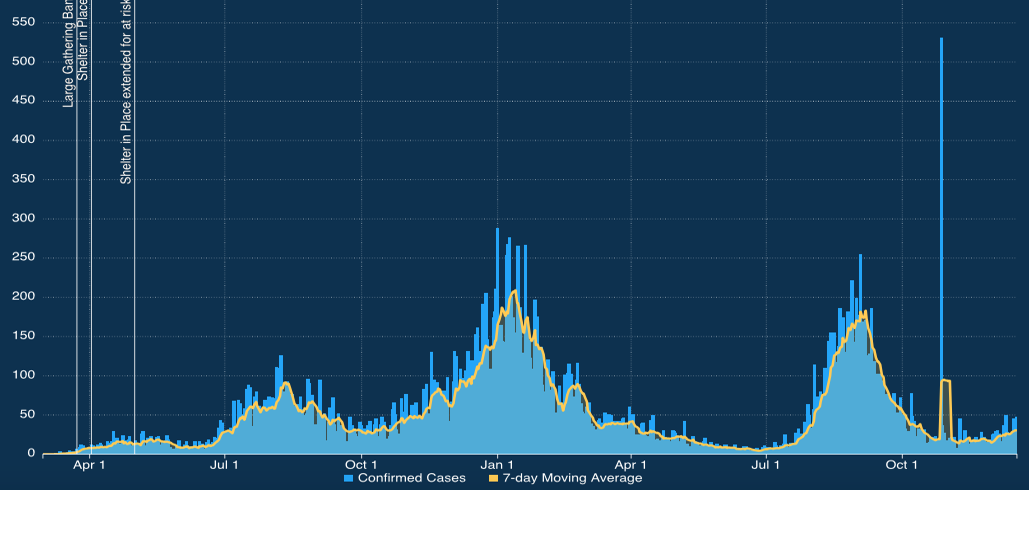Click the moving average peak near Jan 1

pos(515,291)
